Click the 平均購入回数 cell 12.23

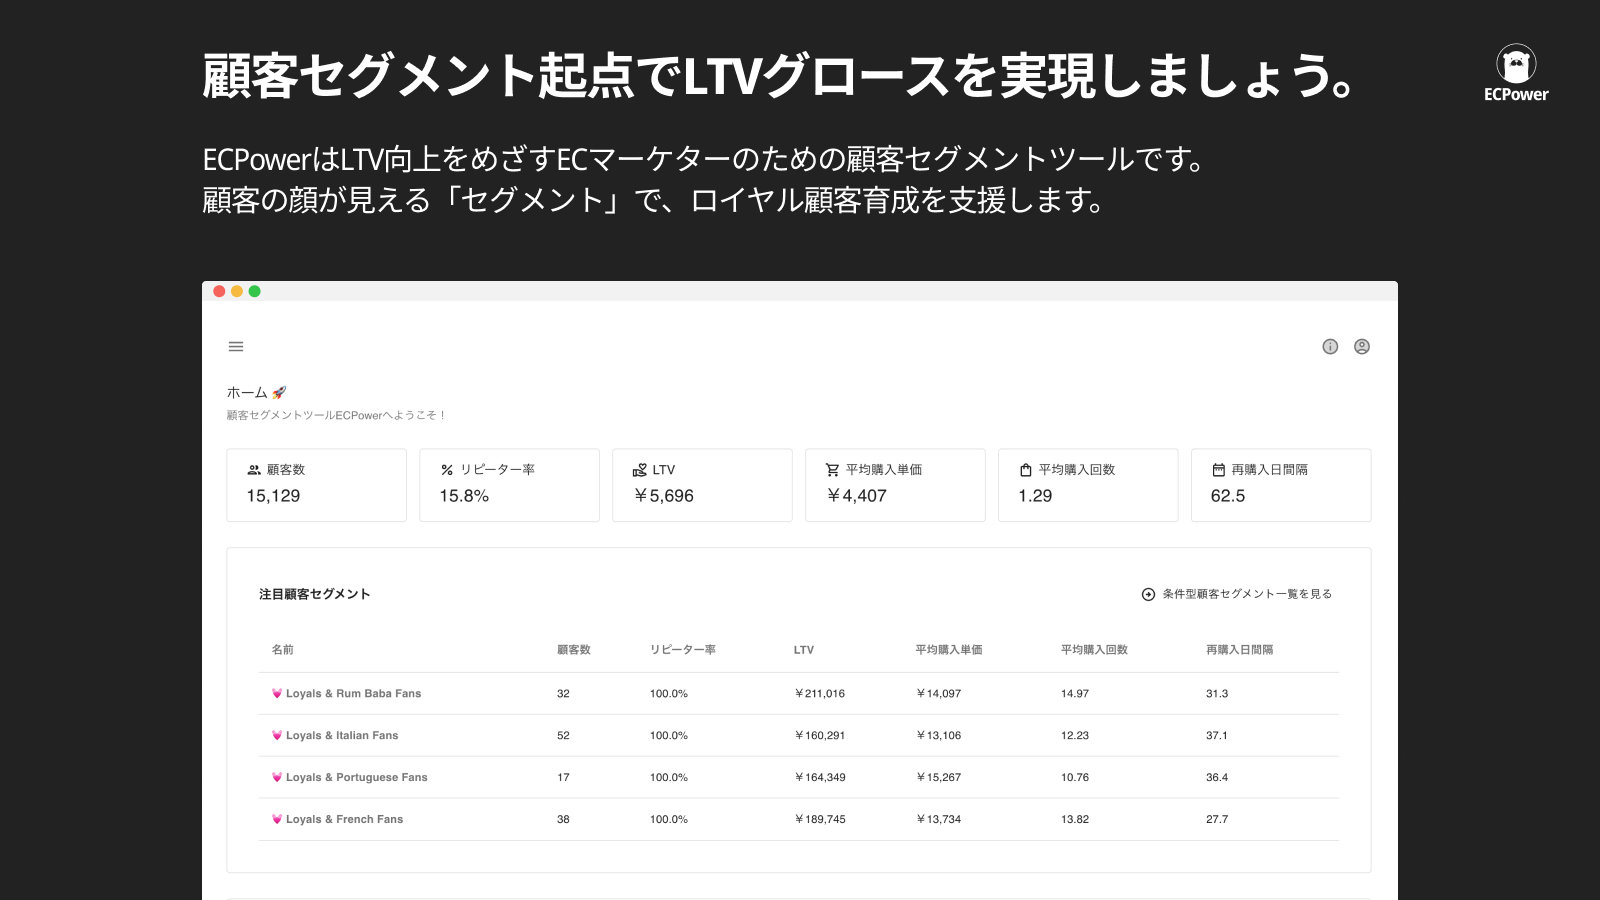(x=1075, y=735)
